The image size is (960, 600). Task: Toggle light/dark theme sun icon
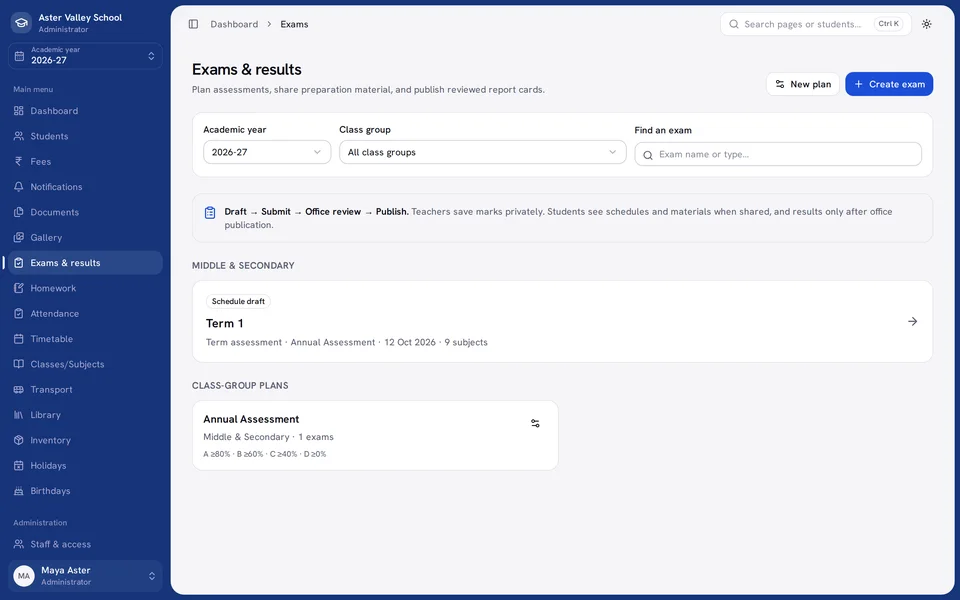926,24
